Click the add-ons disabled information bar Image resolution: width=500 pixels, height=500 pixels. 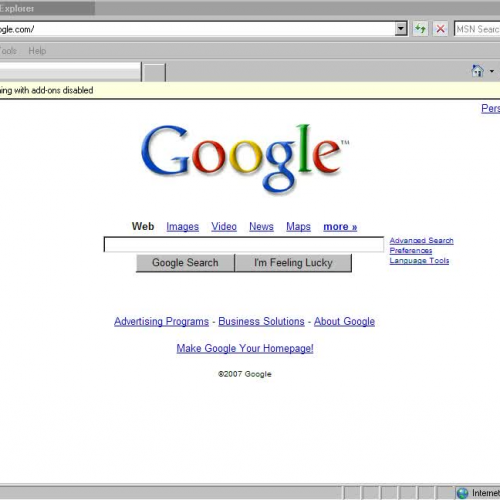point(250,90)
